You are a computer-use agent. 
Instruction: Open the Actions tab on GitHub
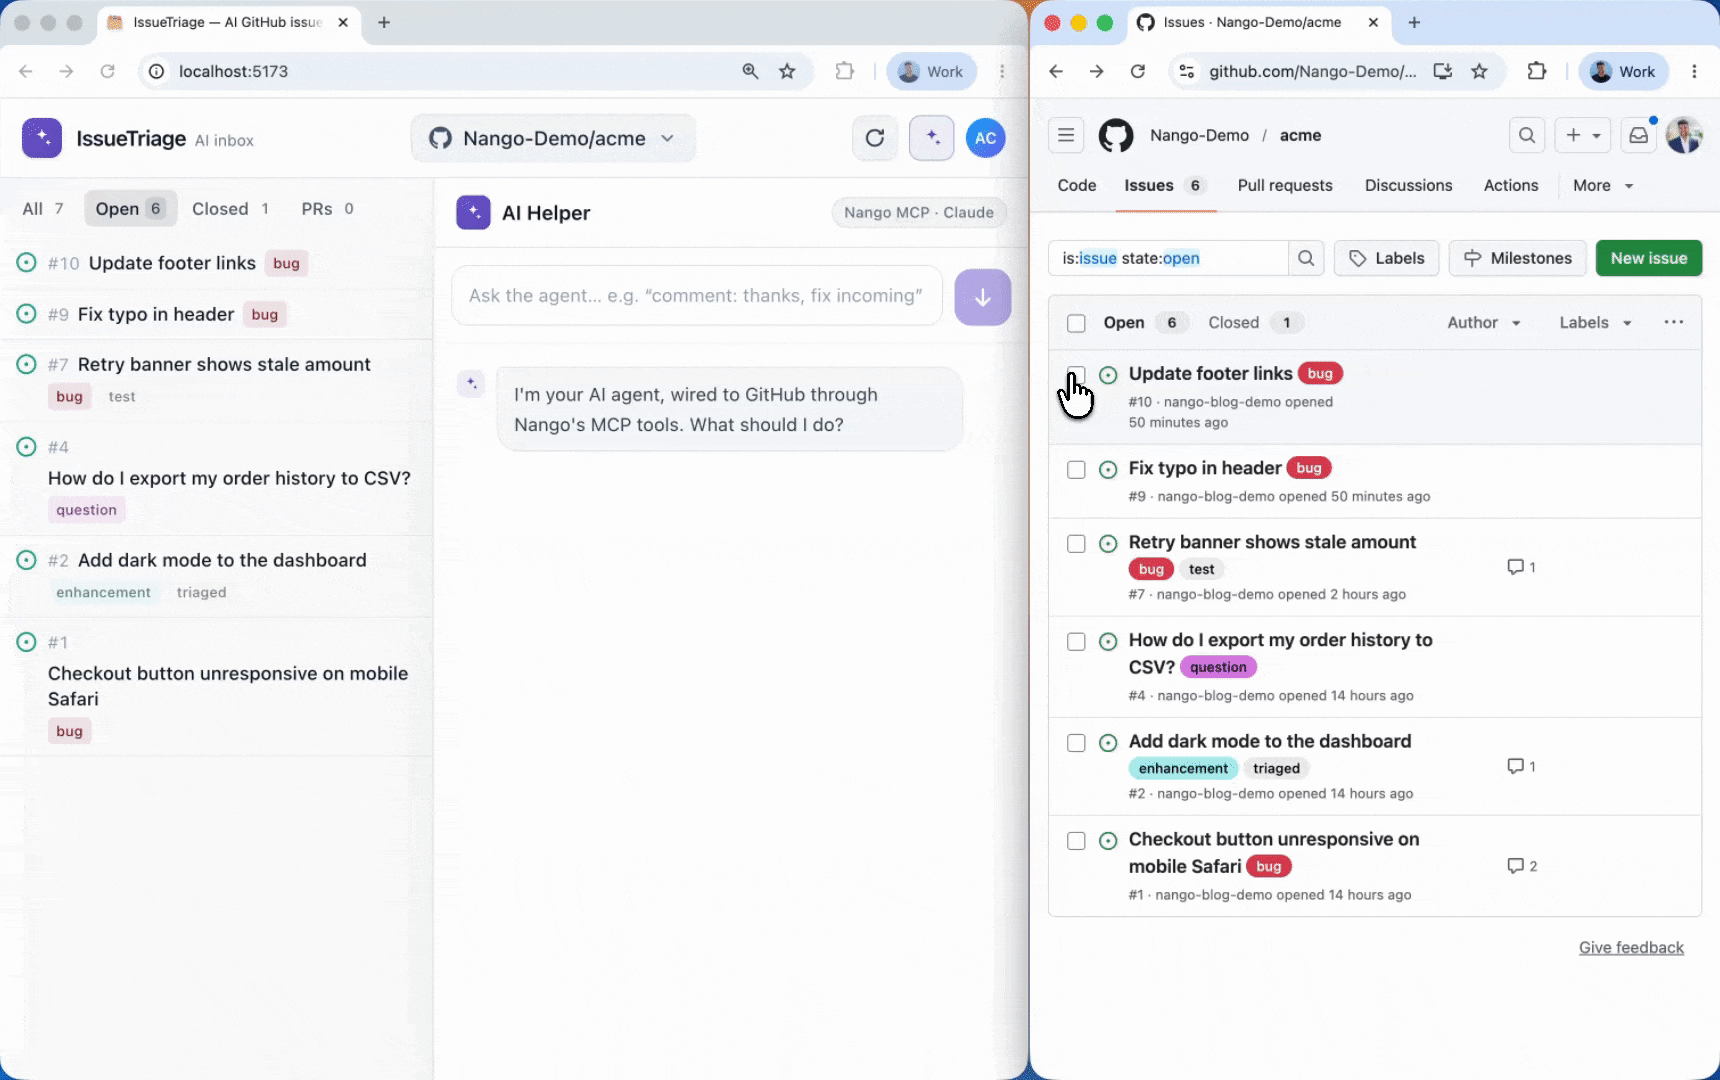(x=1511, y=185)
